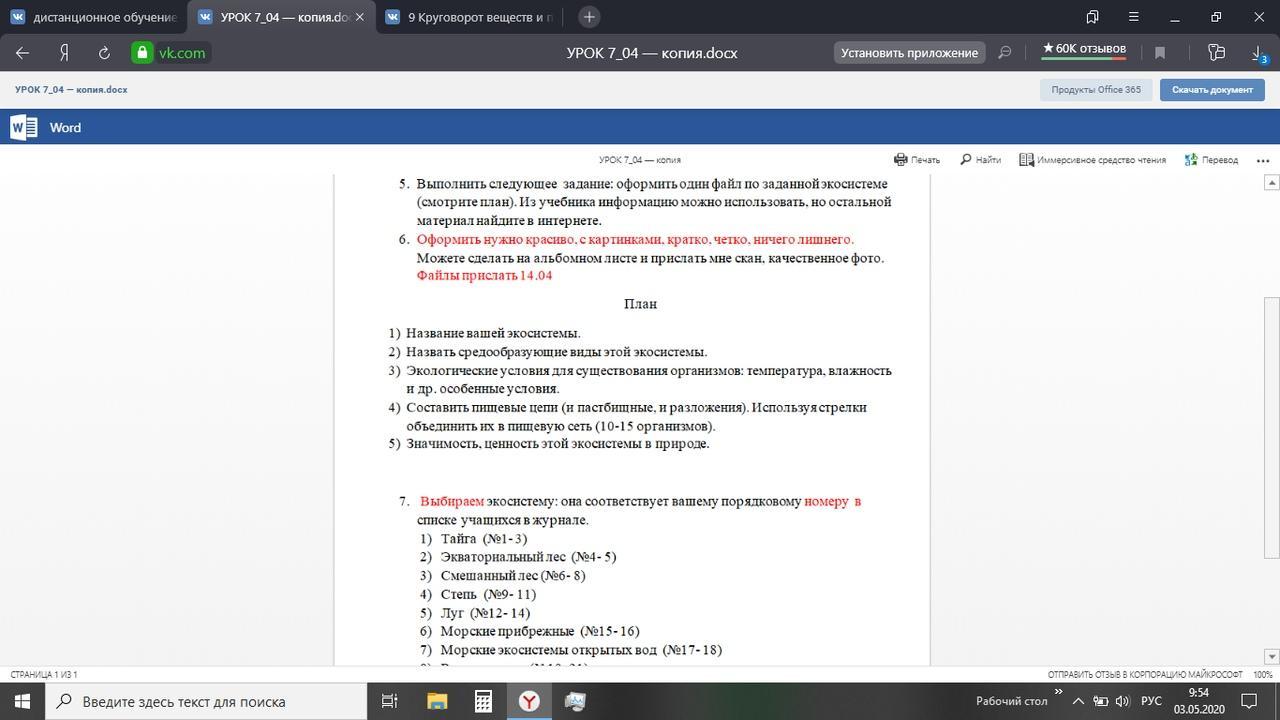Screen dimensions: 1280x720
Task: Open the tab collections icon in title bar
Action: (x=1092, y=17)
